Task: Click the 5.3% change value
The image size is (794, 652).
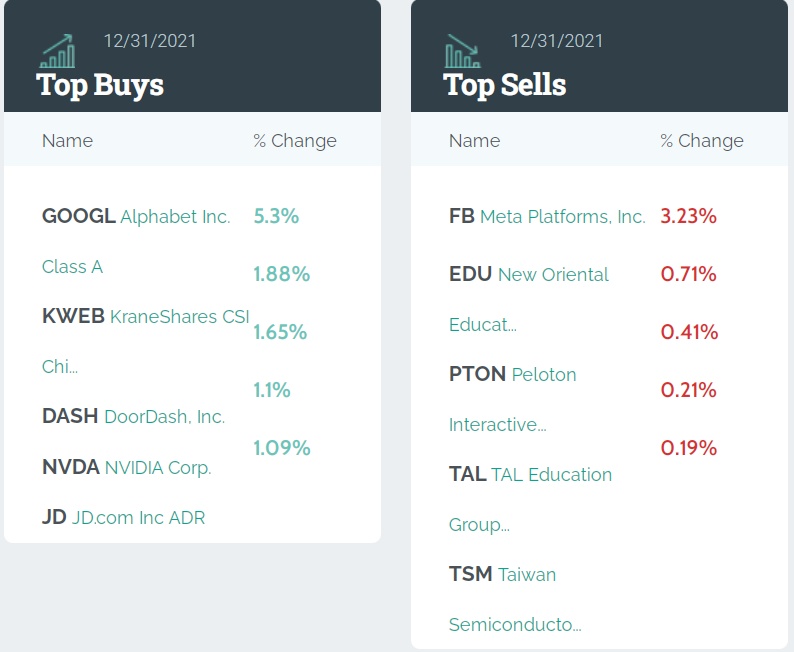Action: pos(277,216)
